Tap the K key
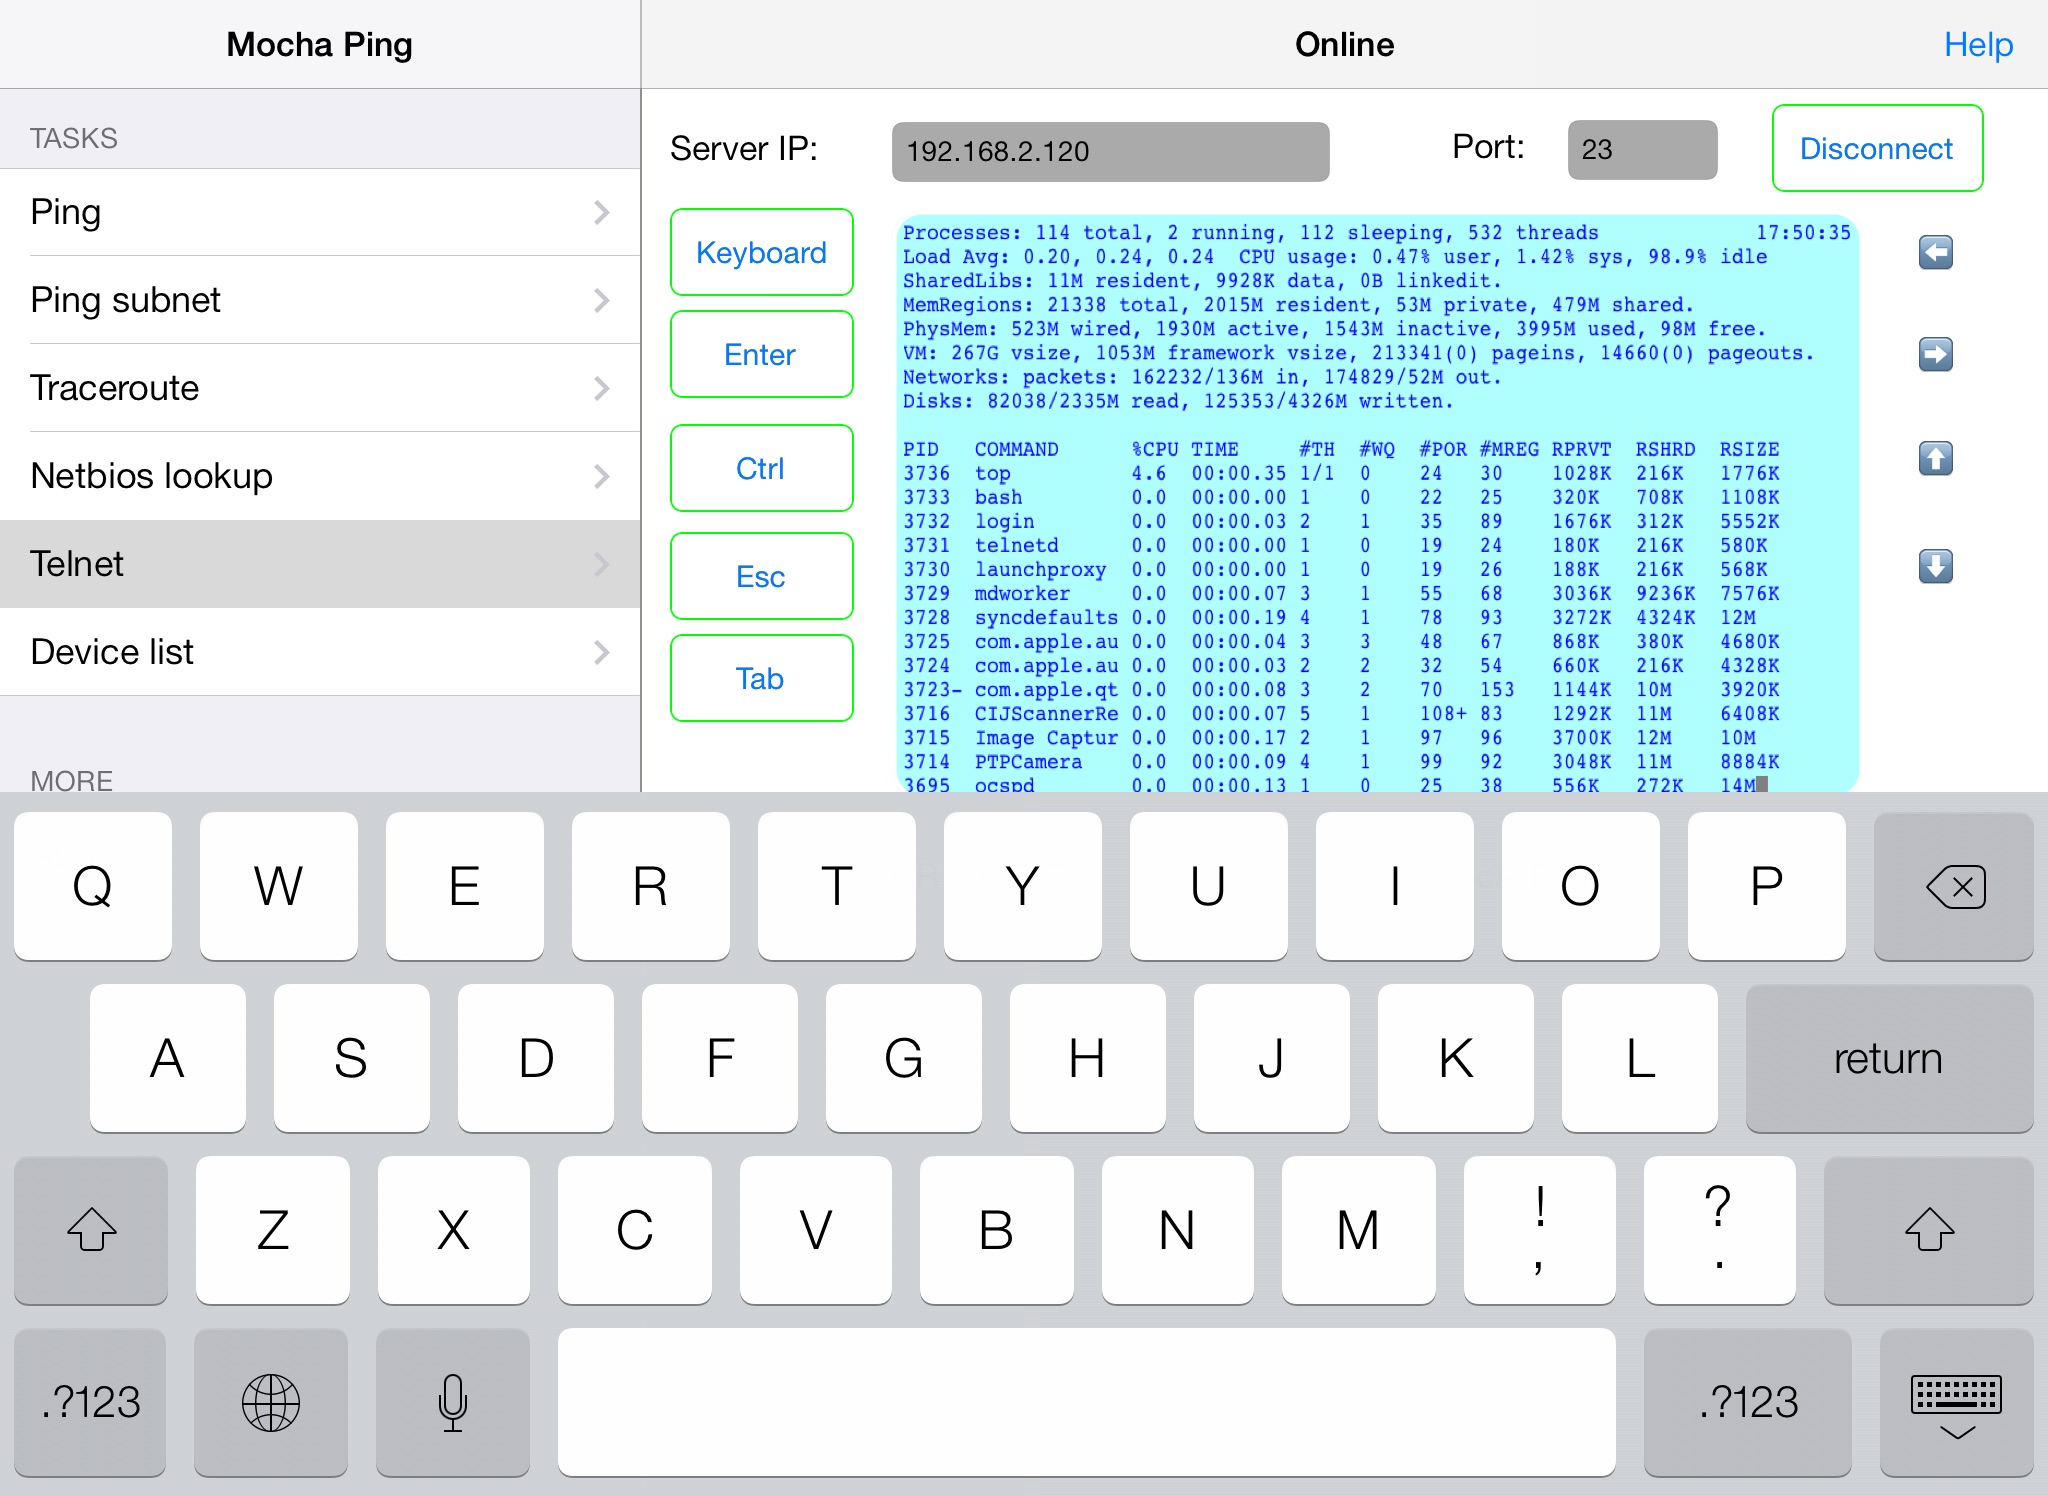This screenshot has height=1496, width=2048. tap(1456, 1058)
